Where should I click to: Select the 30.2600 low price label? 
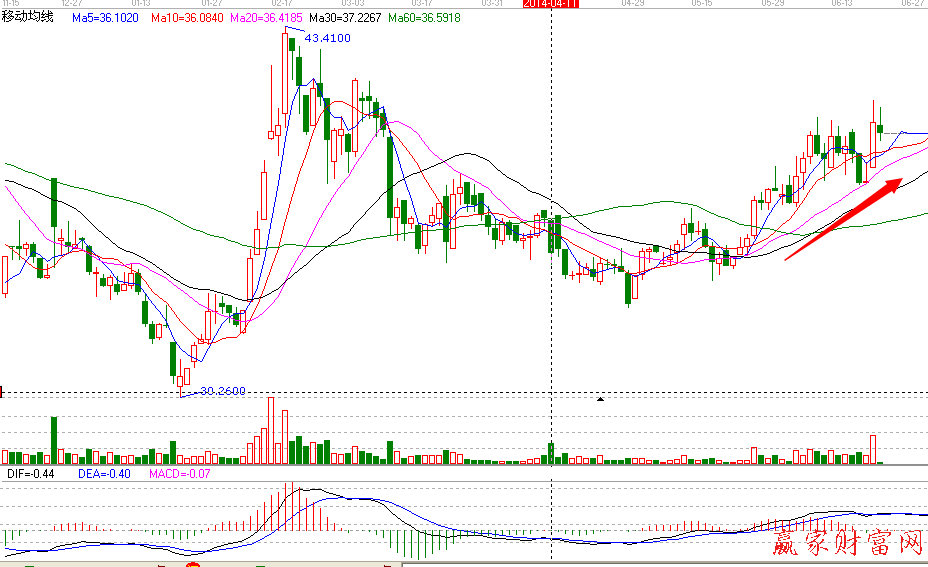222,391
